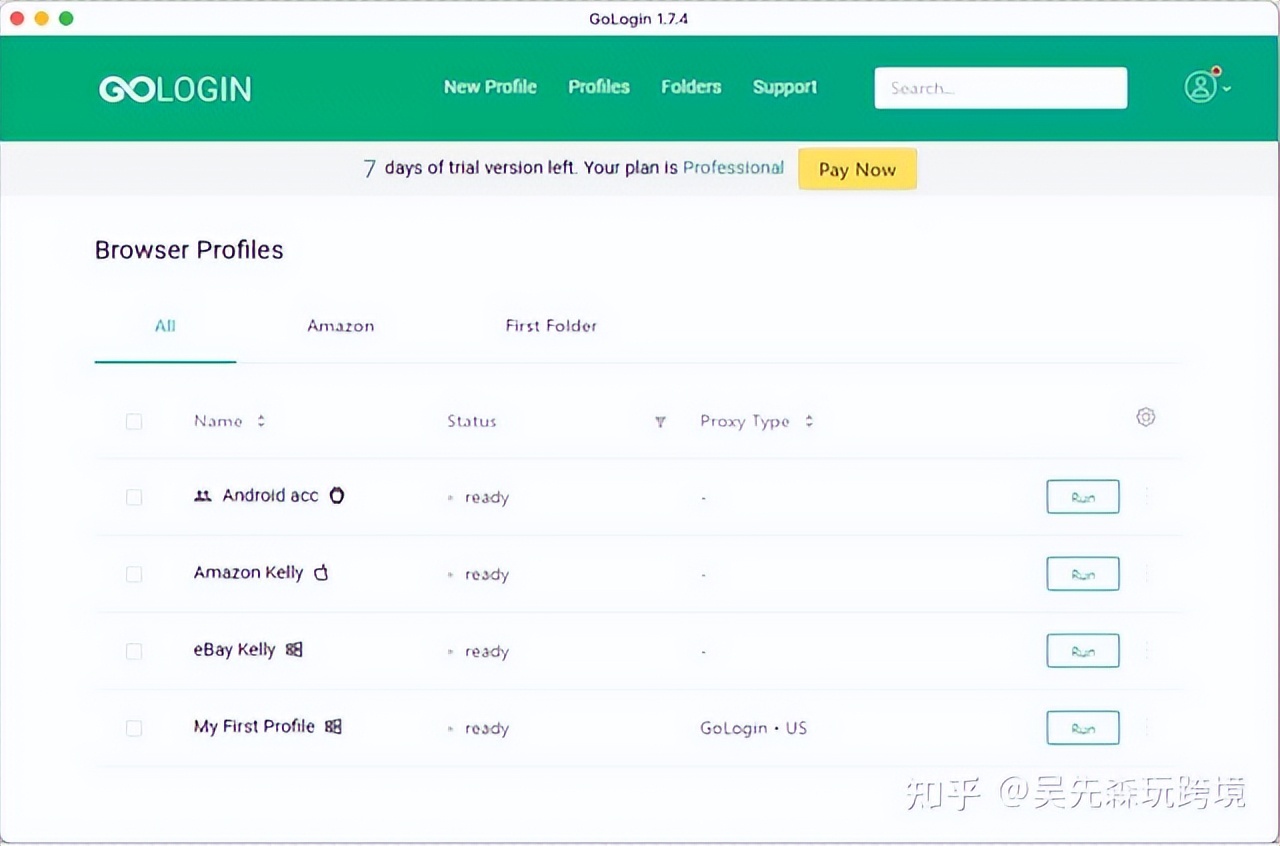
Task: Click the ready status of My First Profile
Action: 486,728
